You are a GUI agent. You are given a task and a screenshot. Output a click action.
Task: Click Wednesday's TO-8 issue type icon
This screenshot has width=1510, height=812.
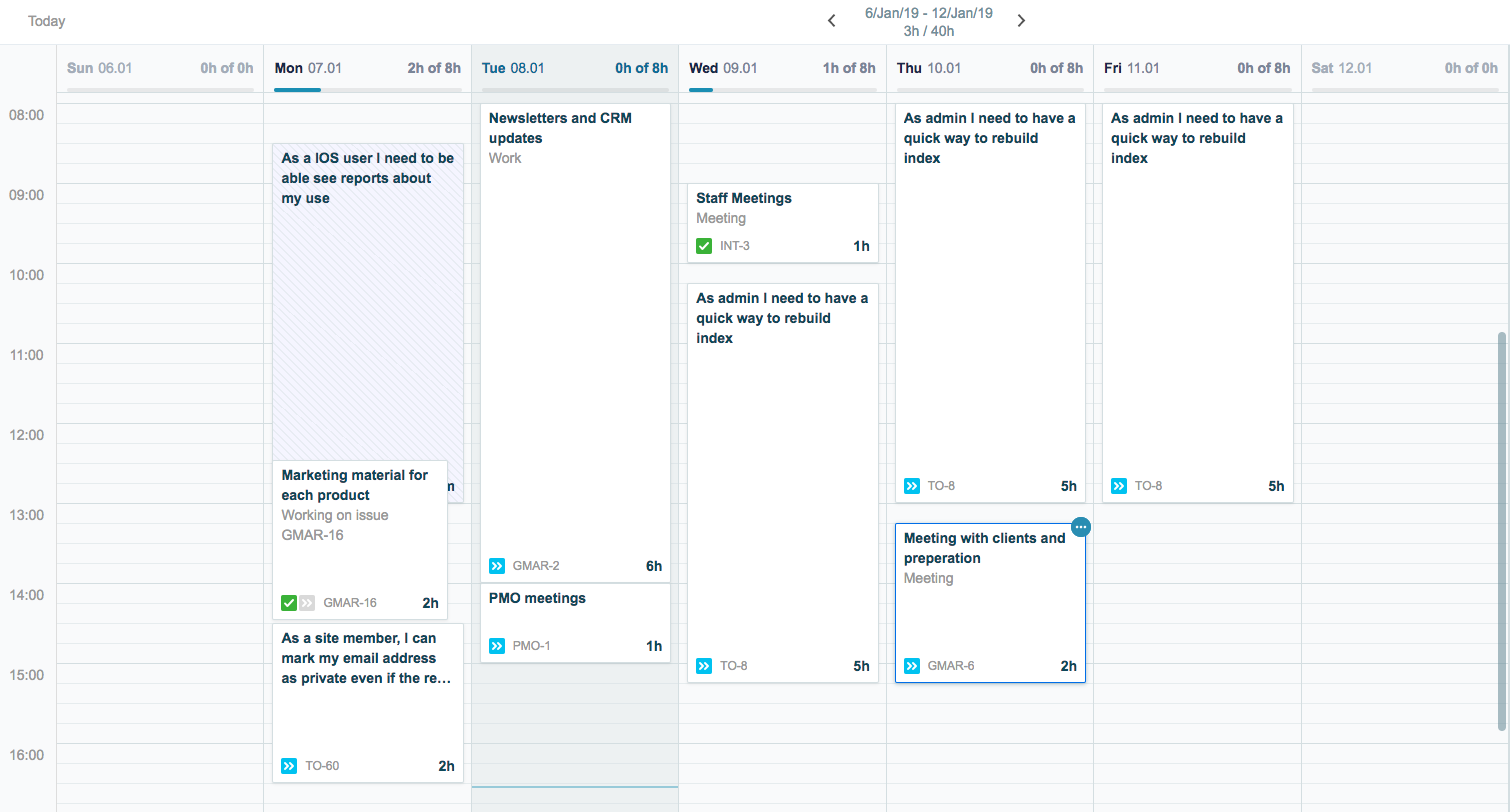[x=704, y=666]
